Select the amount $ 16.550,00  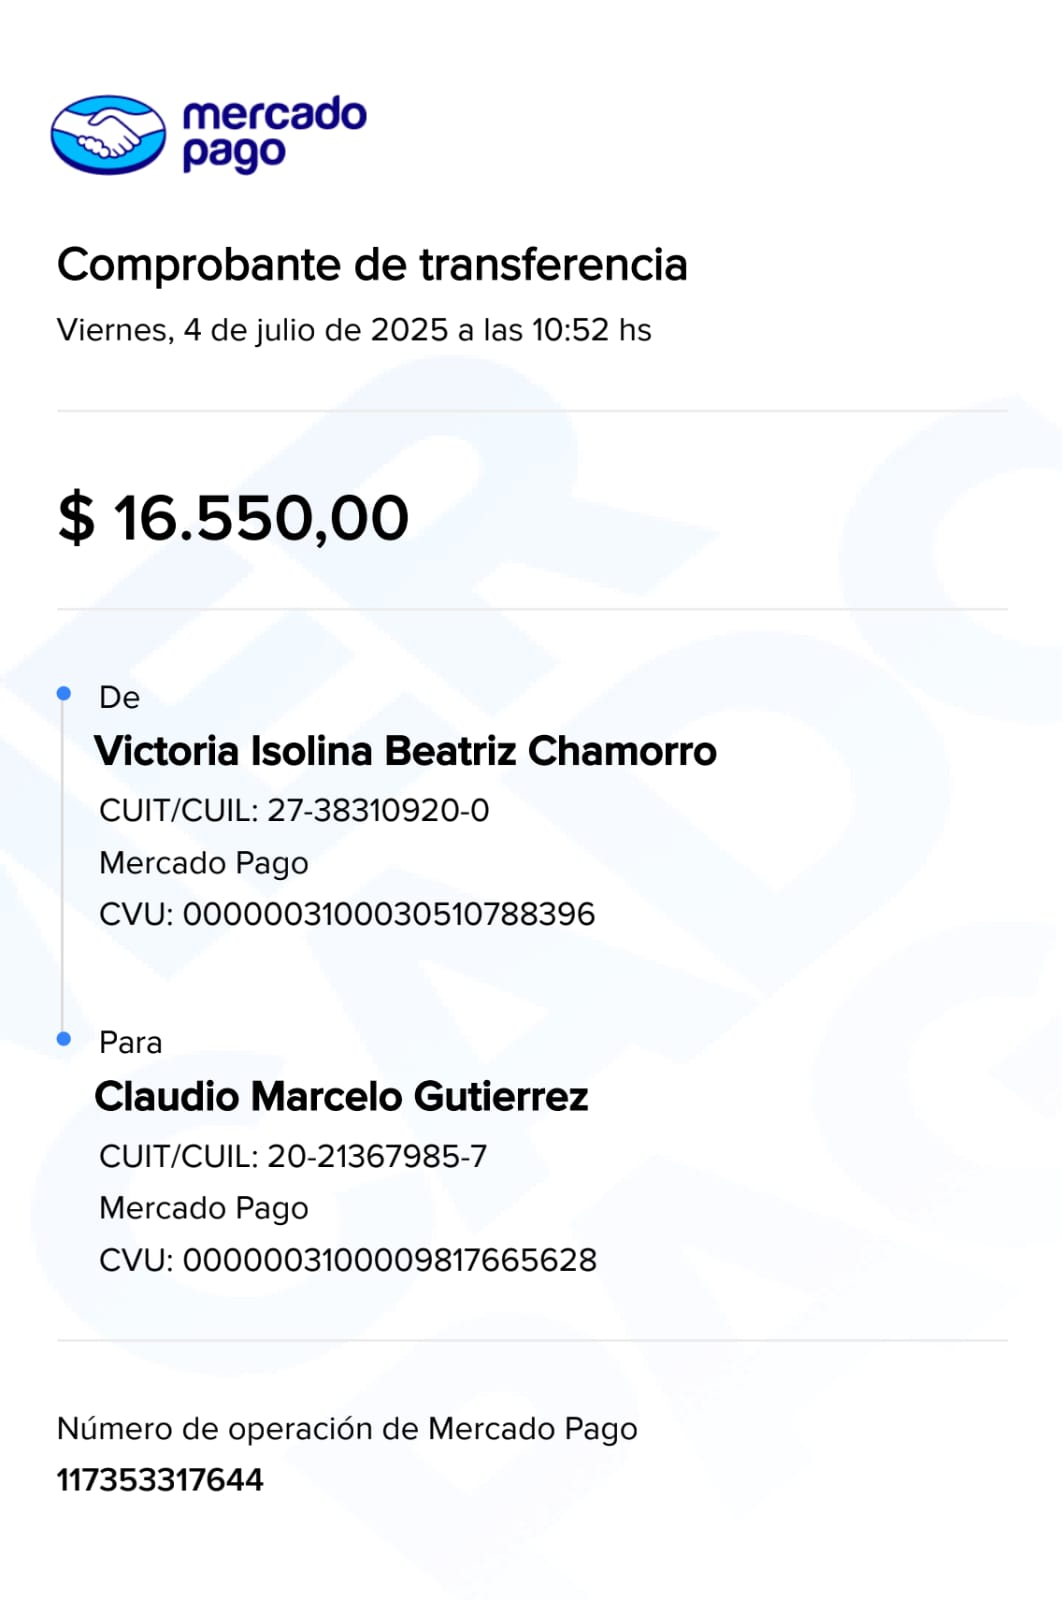tap(234, 518)
